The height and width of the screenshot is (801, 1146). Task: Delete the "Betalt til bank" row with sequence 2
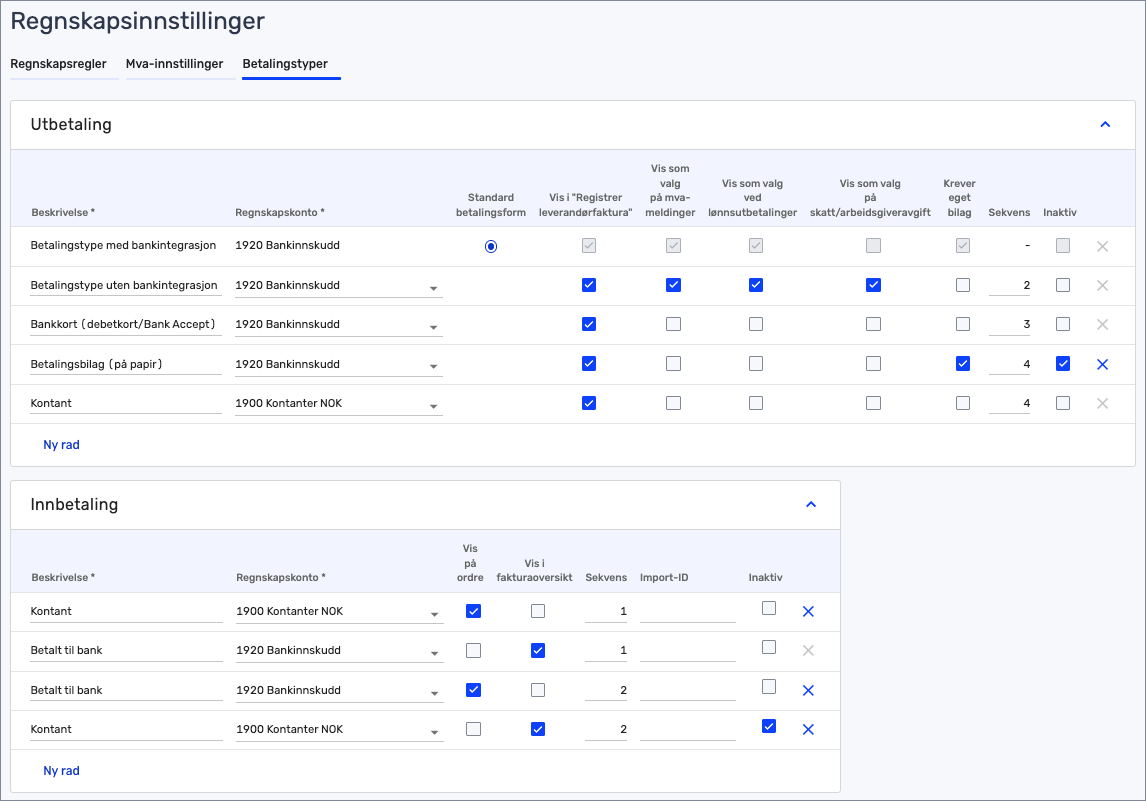pos(808,690)
